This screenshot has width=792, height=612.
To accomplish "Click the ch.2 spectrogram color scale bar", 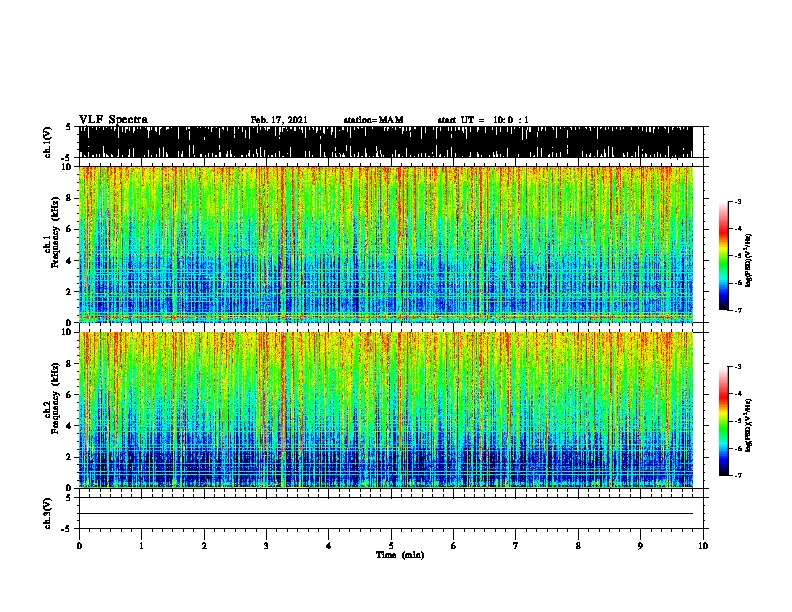I will pyautogui.click(x=724, y=421).
